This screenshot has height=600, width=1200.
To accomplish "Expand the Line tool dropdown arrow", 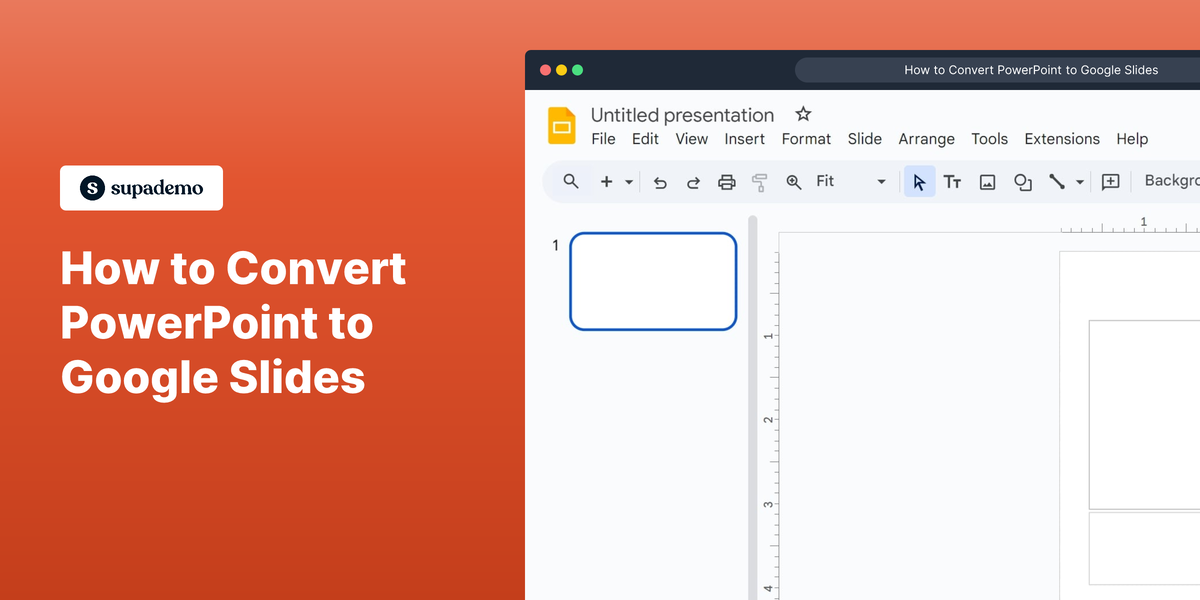I will [x=1080, y=182].
